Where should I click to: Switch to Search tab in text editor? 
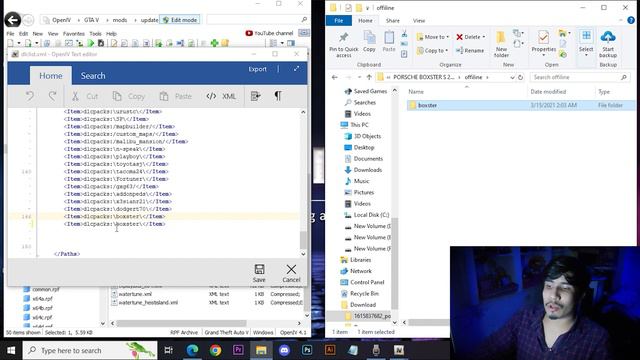(x=93, y=76)
